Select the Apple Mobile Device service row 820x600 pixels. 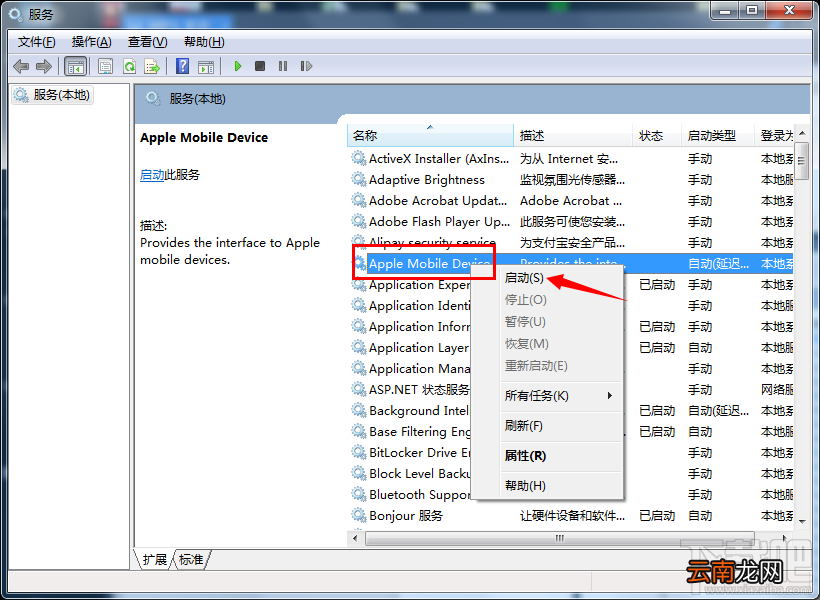(x=572, y=264)
